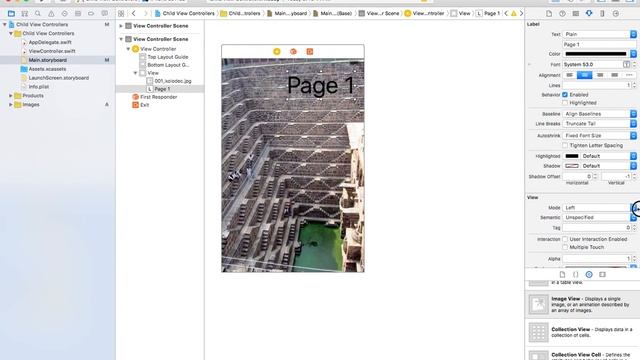Open the Debug navigator icon
Viewport: 640px width, 360px height.
78,13
